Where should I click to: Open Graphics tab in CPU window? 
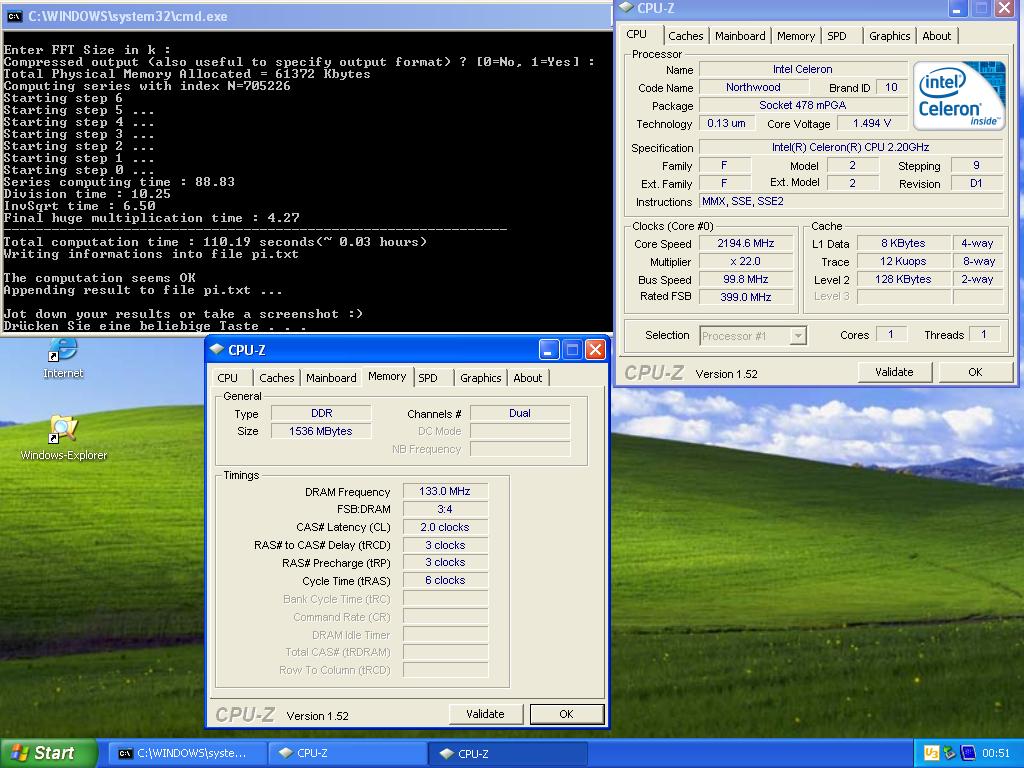click(889, 36)
